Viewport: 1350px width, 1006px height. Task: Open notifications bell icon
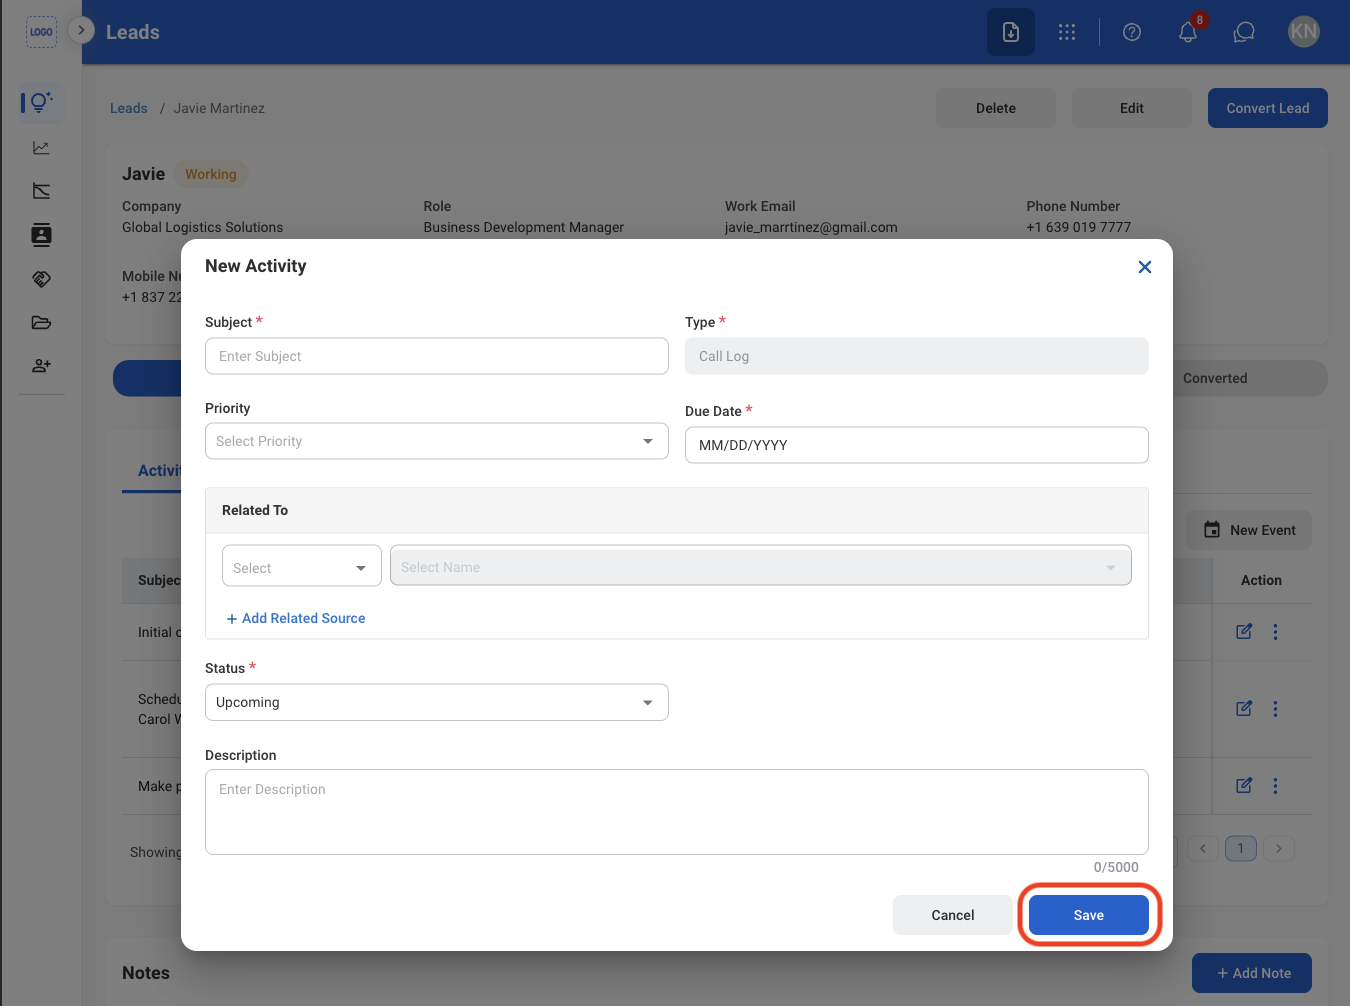click(x=1188, y=32)
